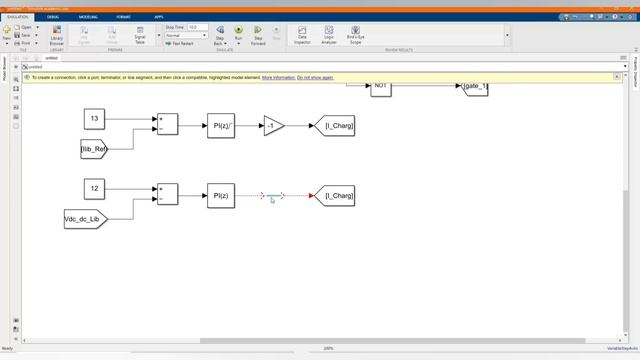Select the Vdc_dc_Lib From block
This screenshot has width=640, height=360.
[x=86, y=219]
